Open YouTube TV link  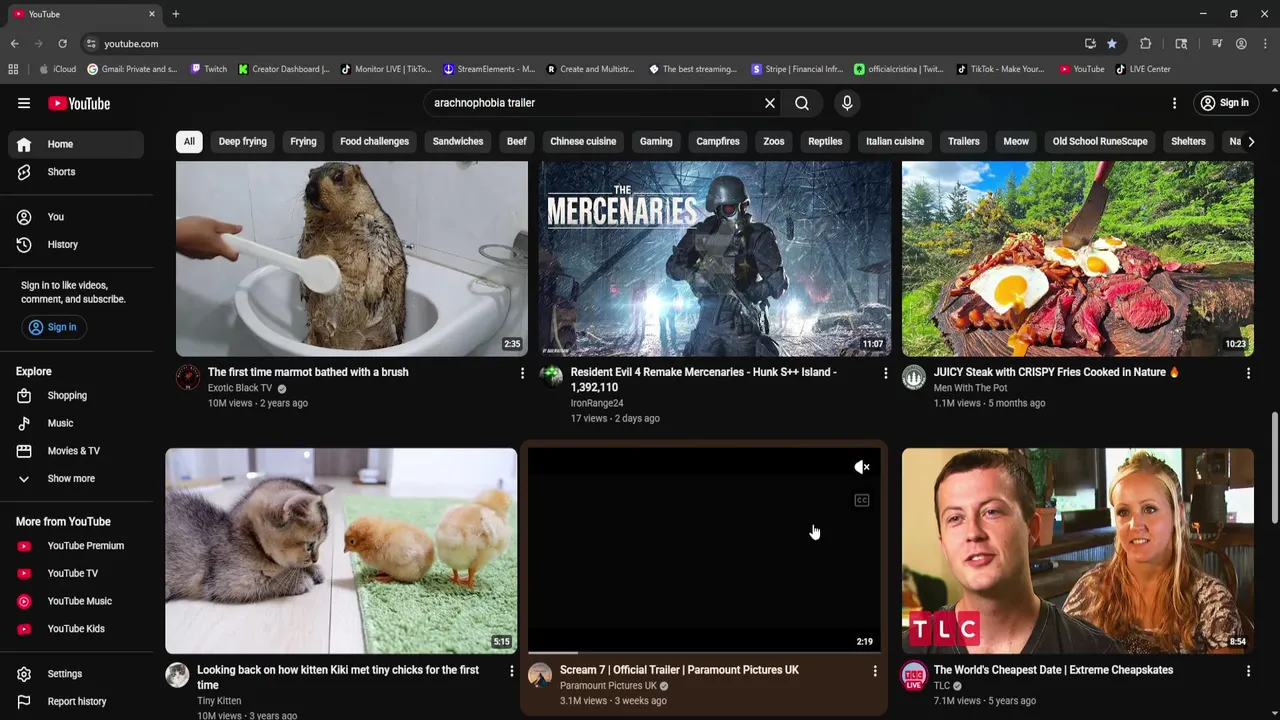click(x=76, y=573)
